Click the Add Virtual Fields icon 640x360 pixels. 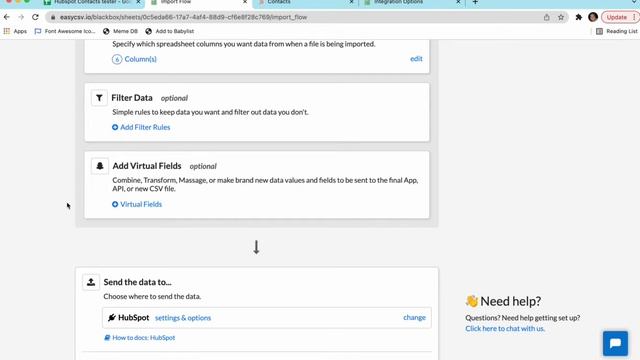pos(100,166)
